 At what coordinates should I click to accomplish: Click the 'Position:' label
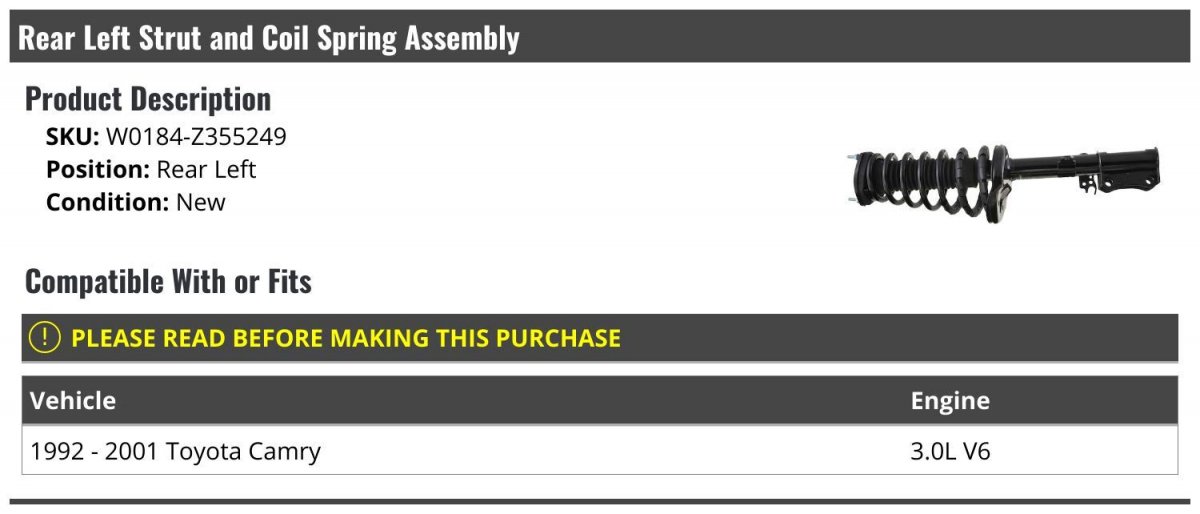tap(98, 170)
